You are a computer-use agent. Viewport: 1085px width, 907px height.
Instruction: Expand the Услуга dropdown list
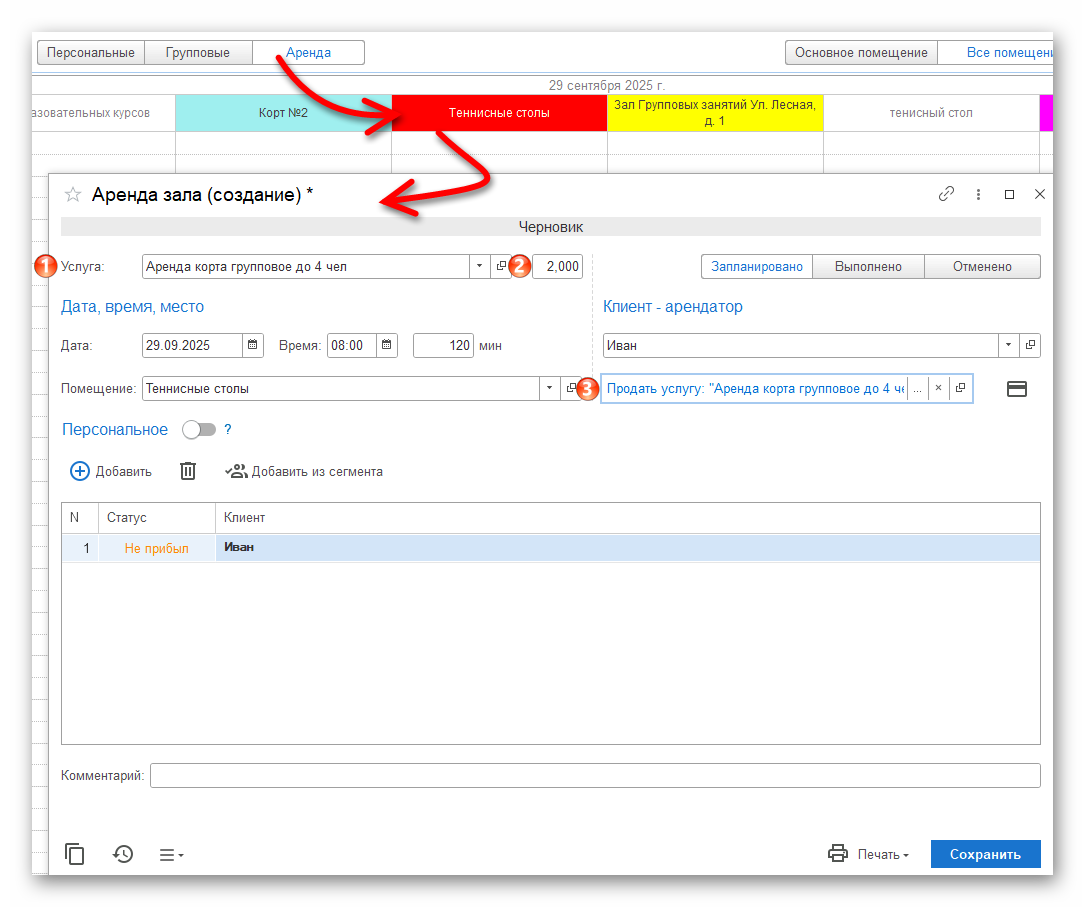(x=479, y=267)
